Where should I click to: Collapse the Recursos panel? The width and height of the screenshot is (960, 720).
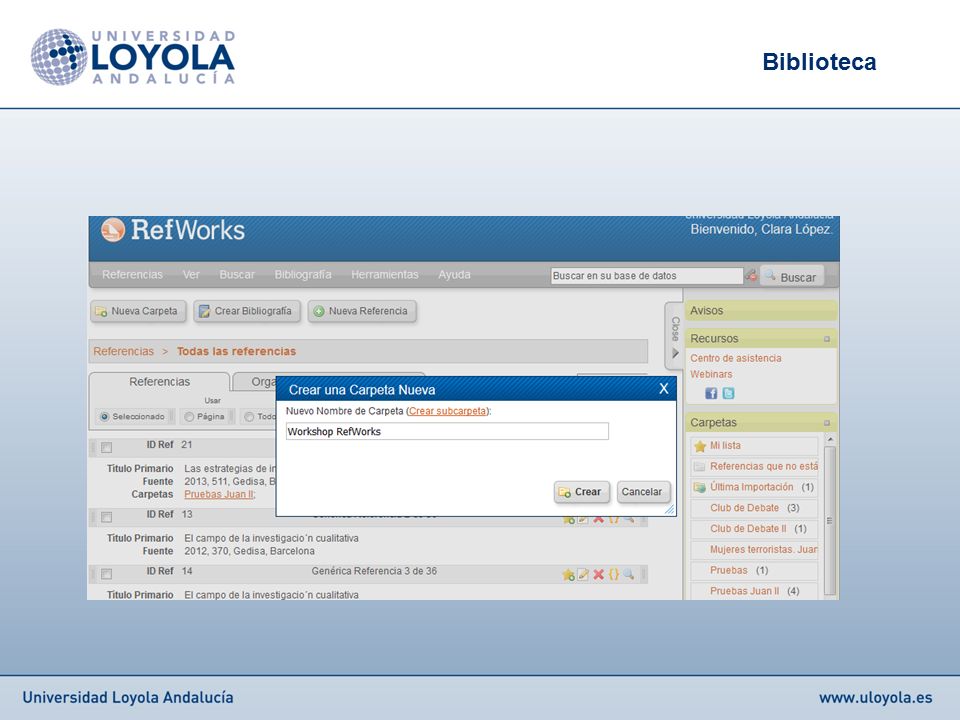(827, 339)
